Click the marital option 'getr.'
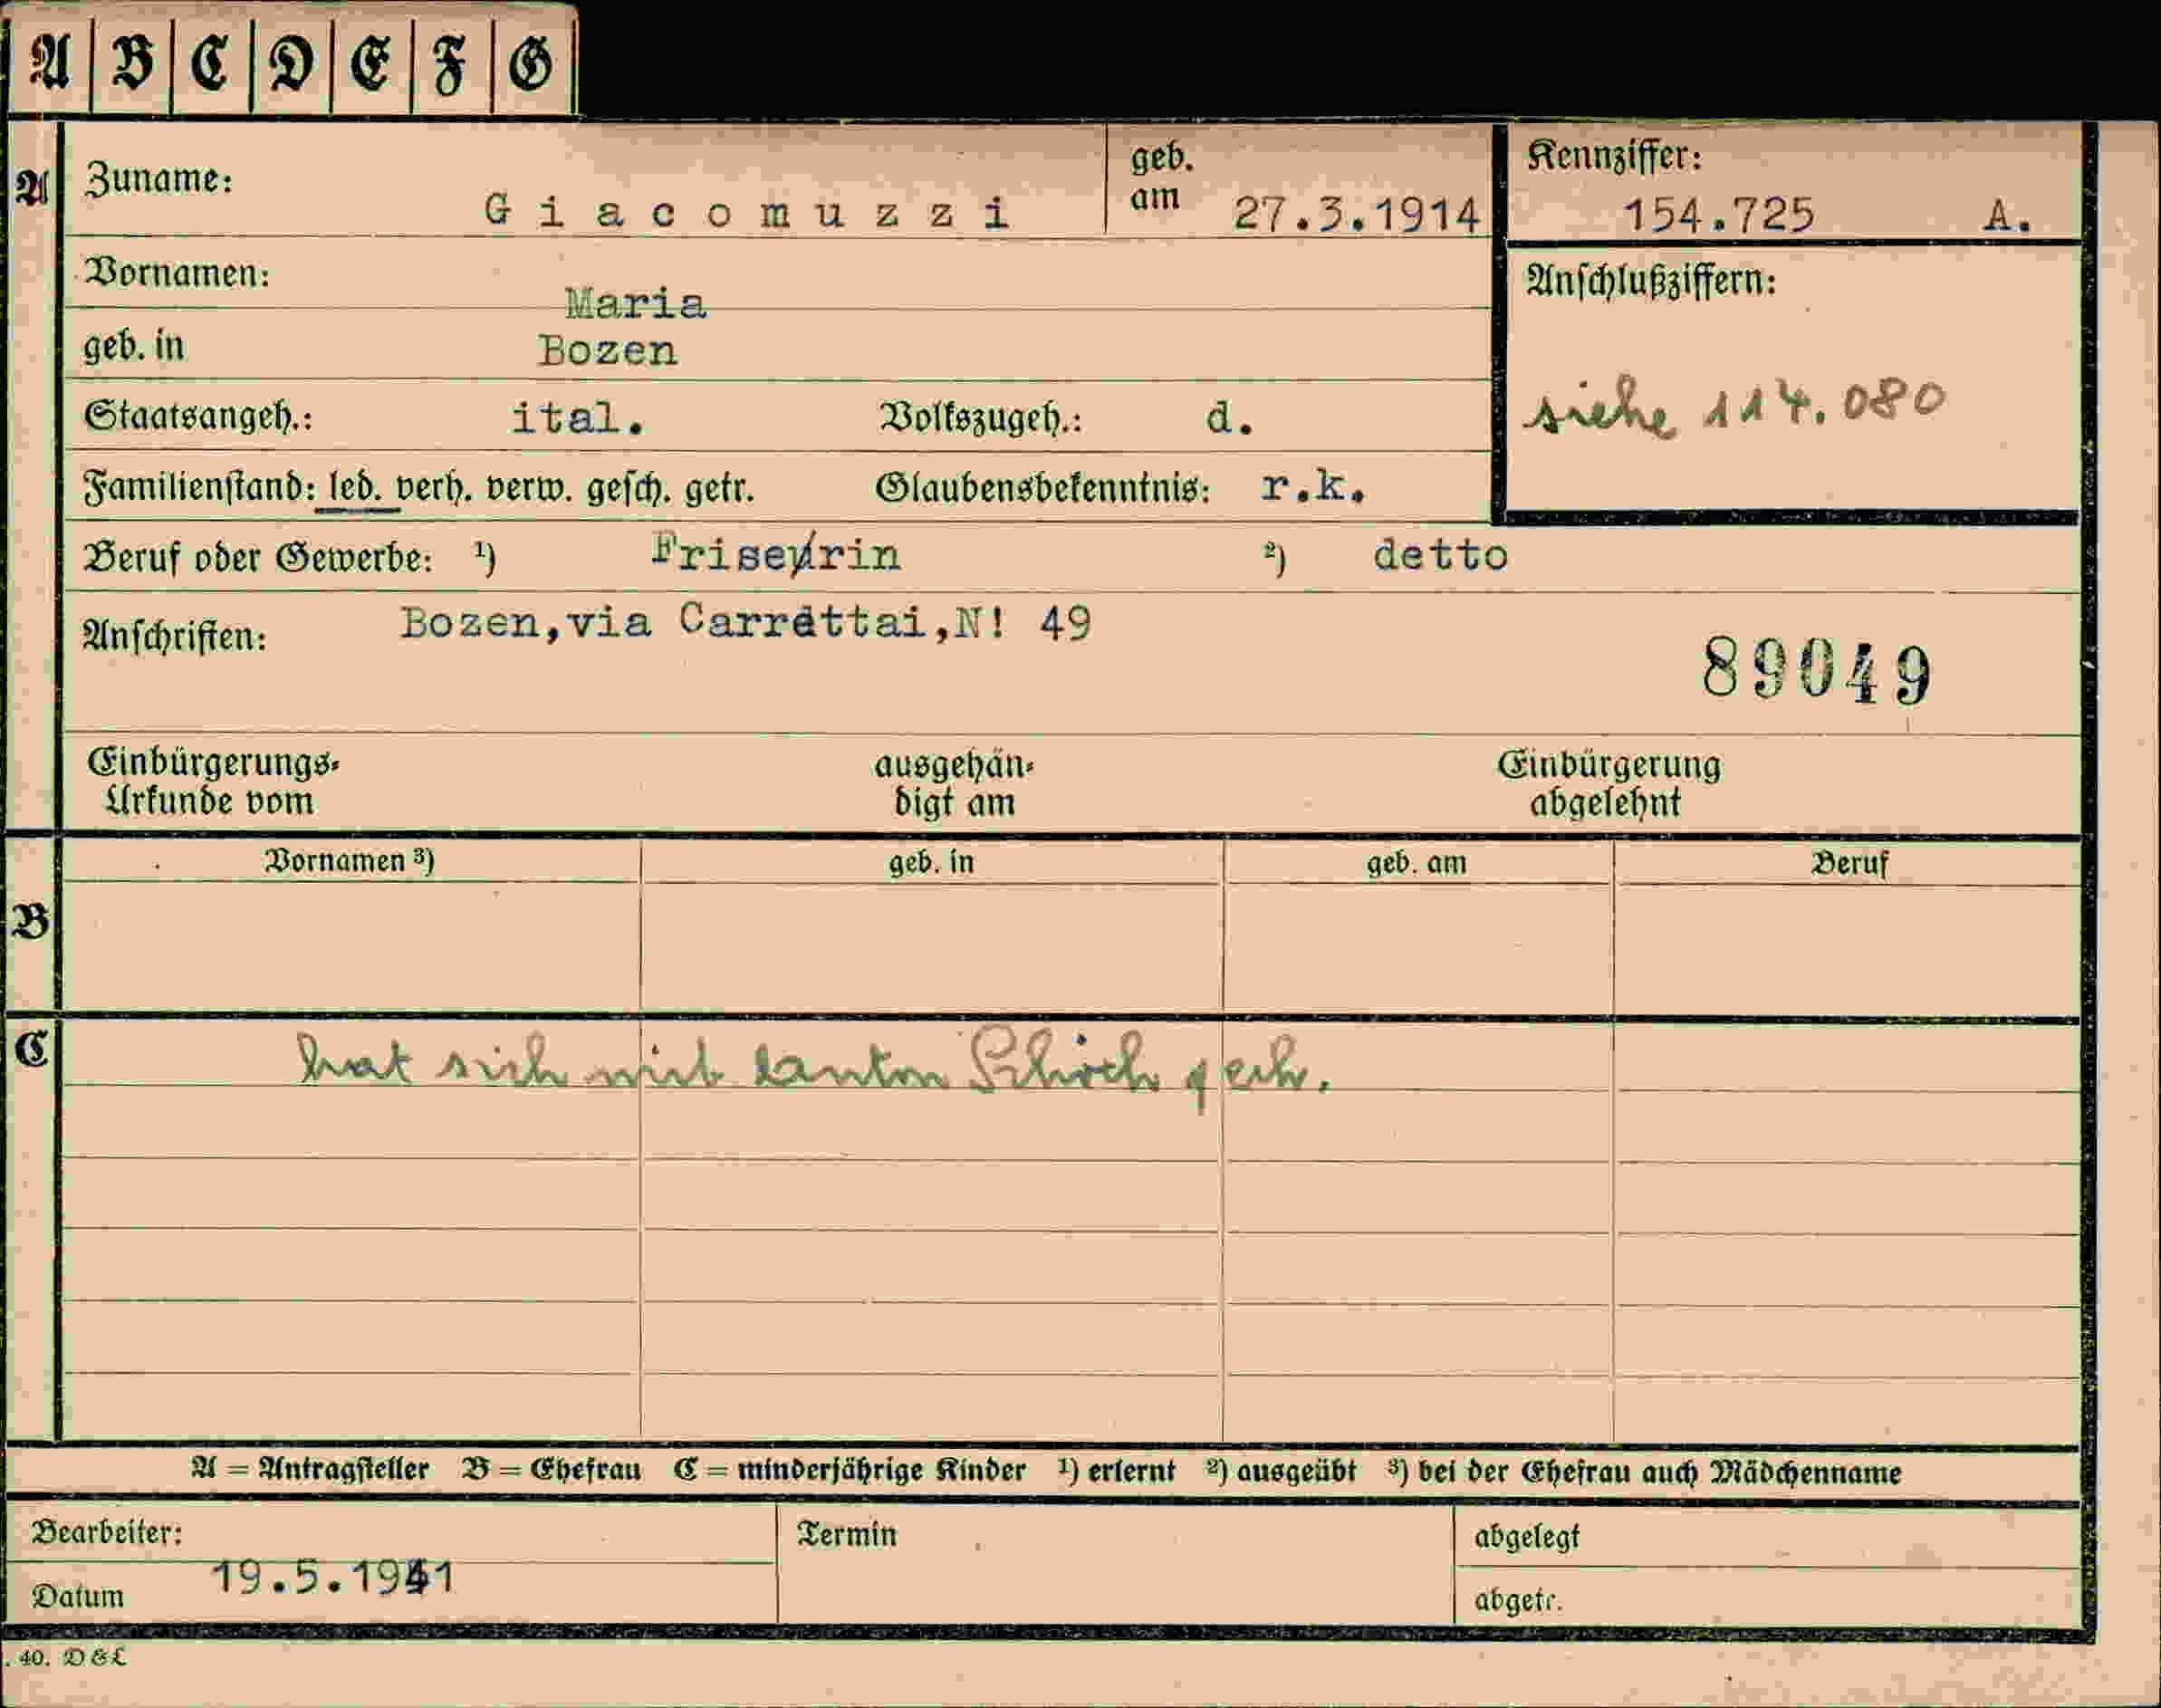The width and height of the screenshot is (2161, 1708). coord(719,489)
